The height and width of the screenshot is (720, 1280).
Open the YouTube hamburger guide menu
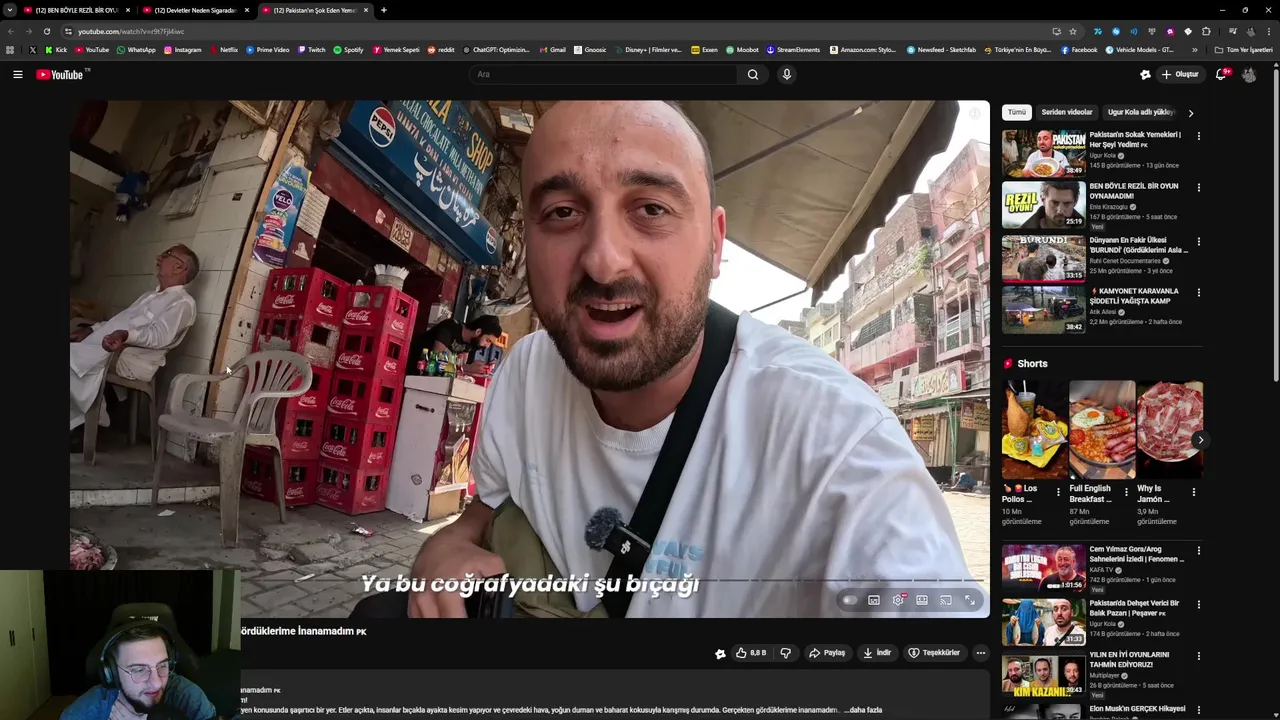coord(18,74)
